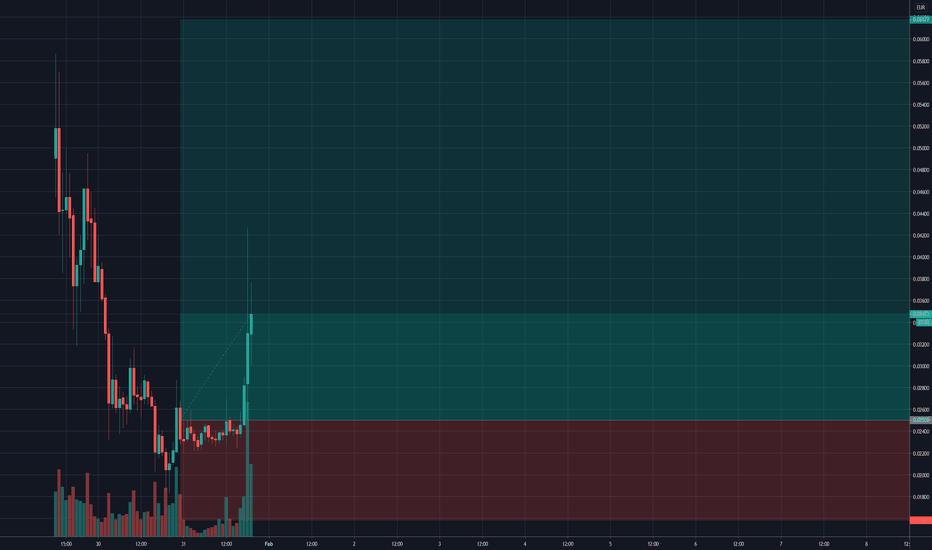The height and width of the screenshot is (550, 932).
Task: Click the tallest green volume bar
Action: (247, 469)
